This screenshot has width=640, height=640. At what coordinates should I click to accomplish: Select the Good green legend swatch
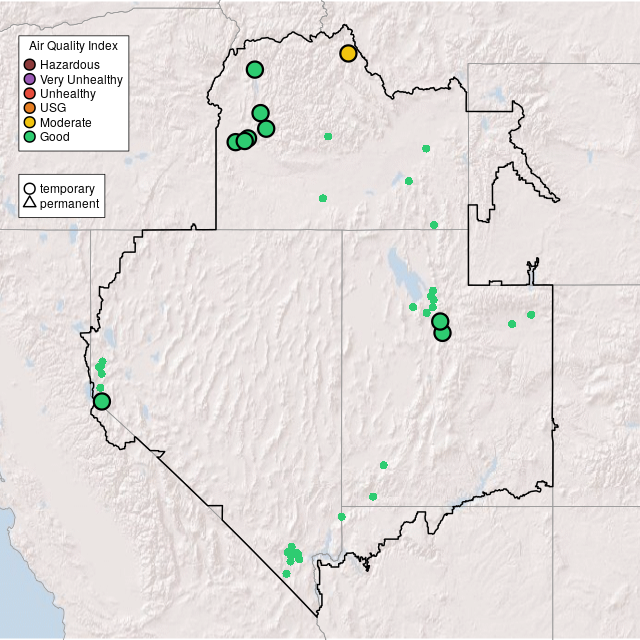(x=30, y=136)
